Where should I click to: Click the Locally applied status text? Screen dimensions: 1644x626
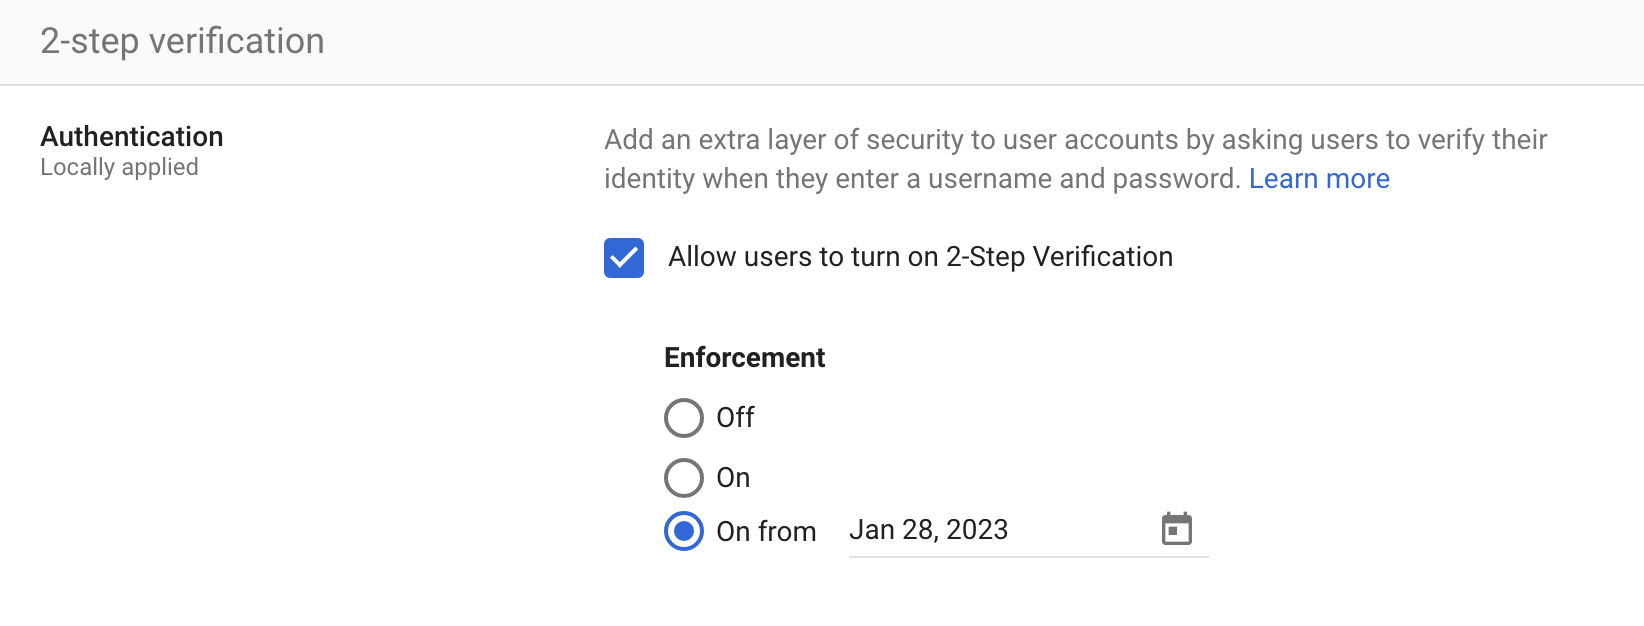click(x=120, y=167)
